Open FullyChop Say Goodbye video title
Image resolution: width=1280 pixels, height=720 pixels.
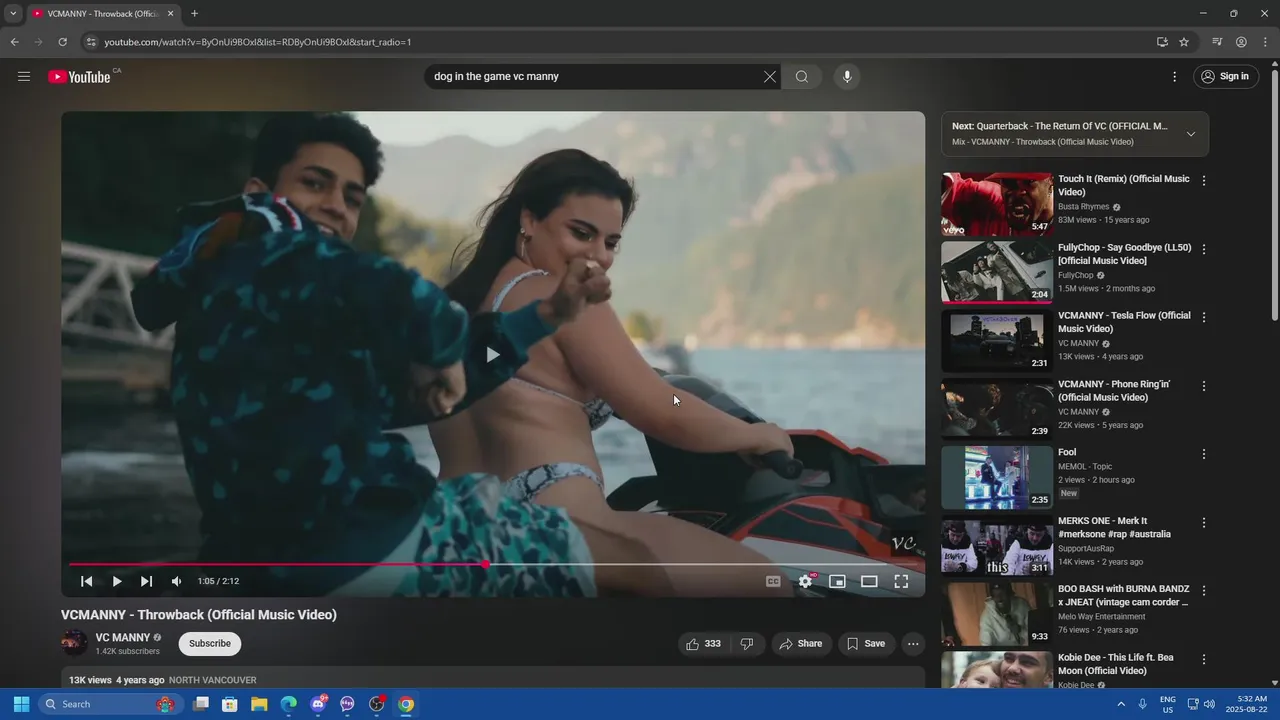(x=1125, y=254)
